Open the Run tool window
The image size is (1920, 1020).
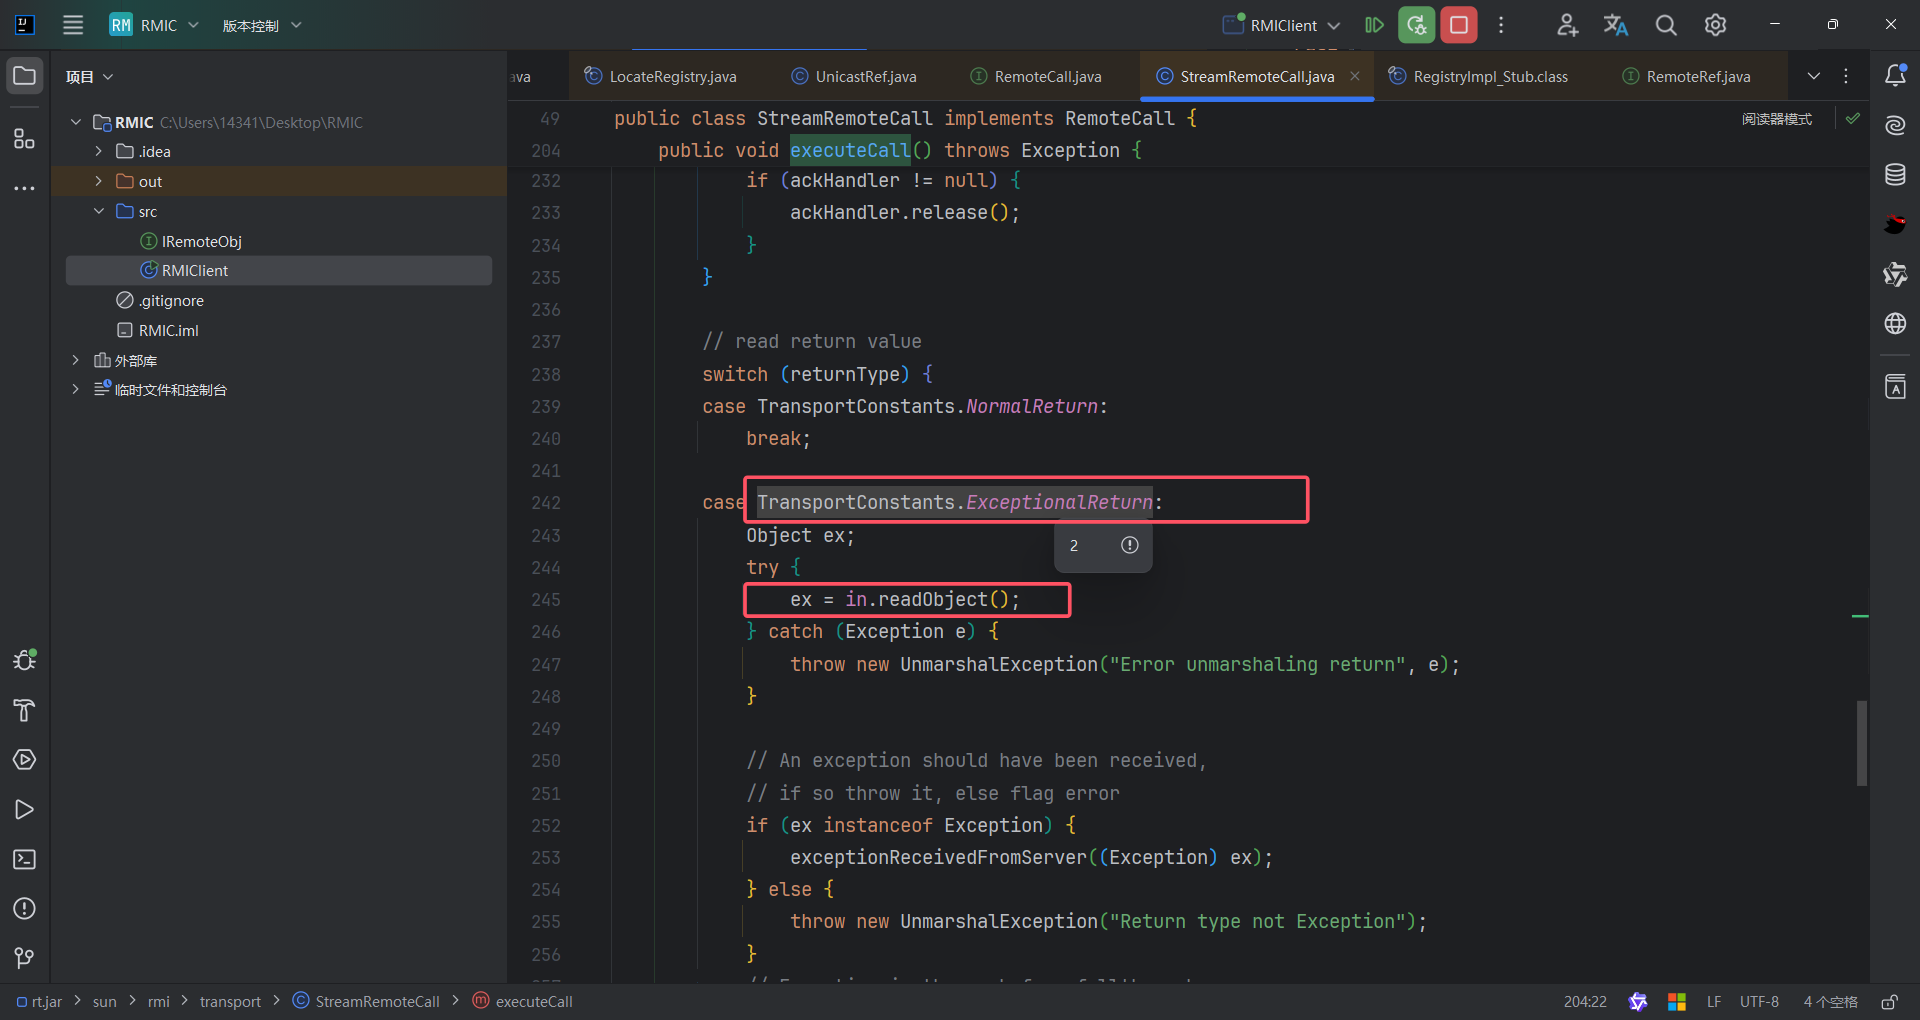tap(25, 810)
